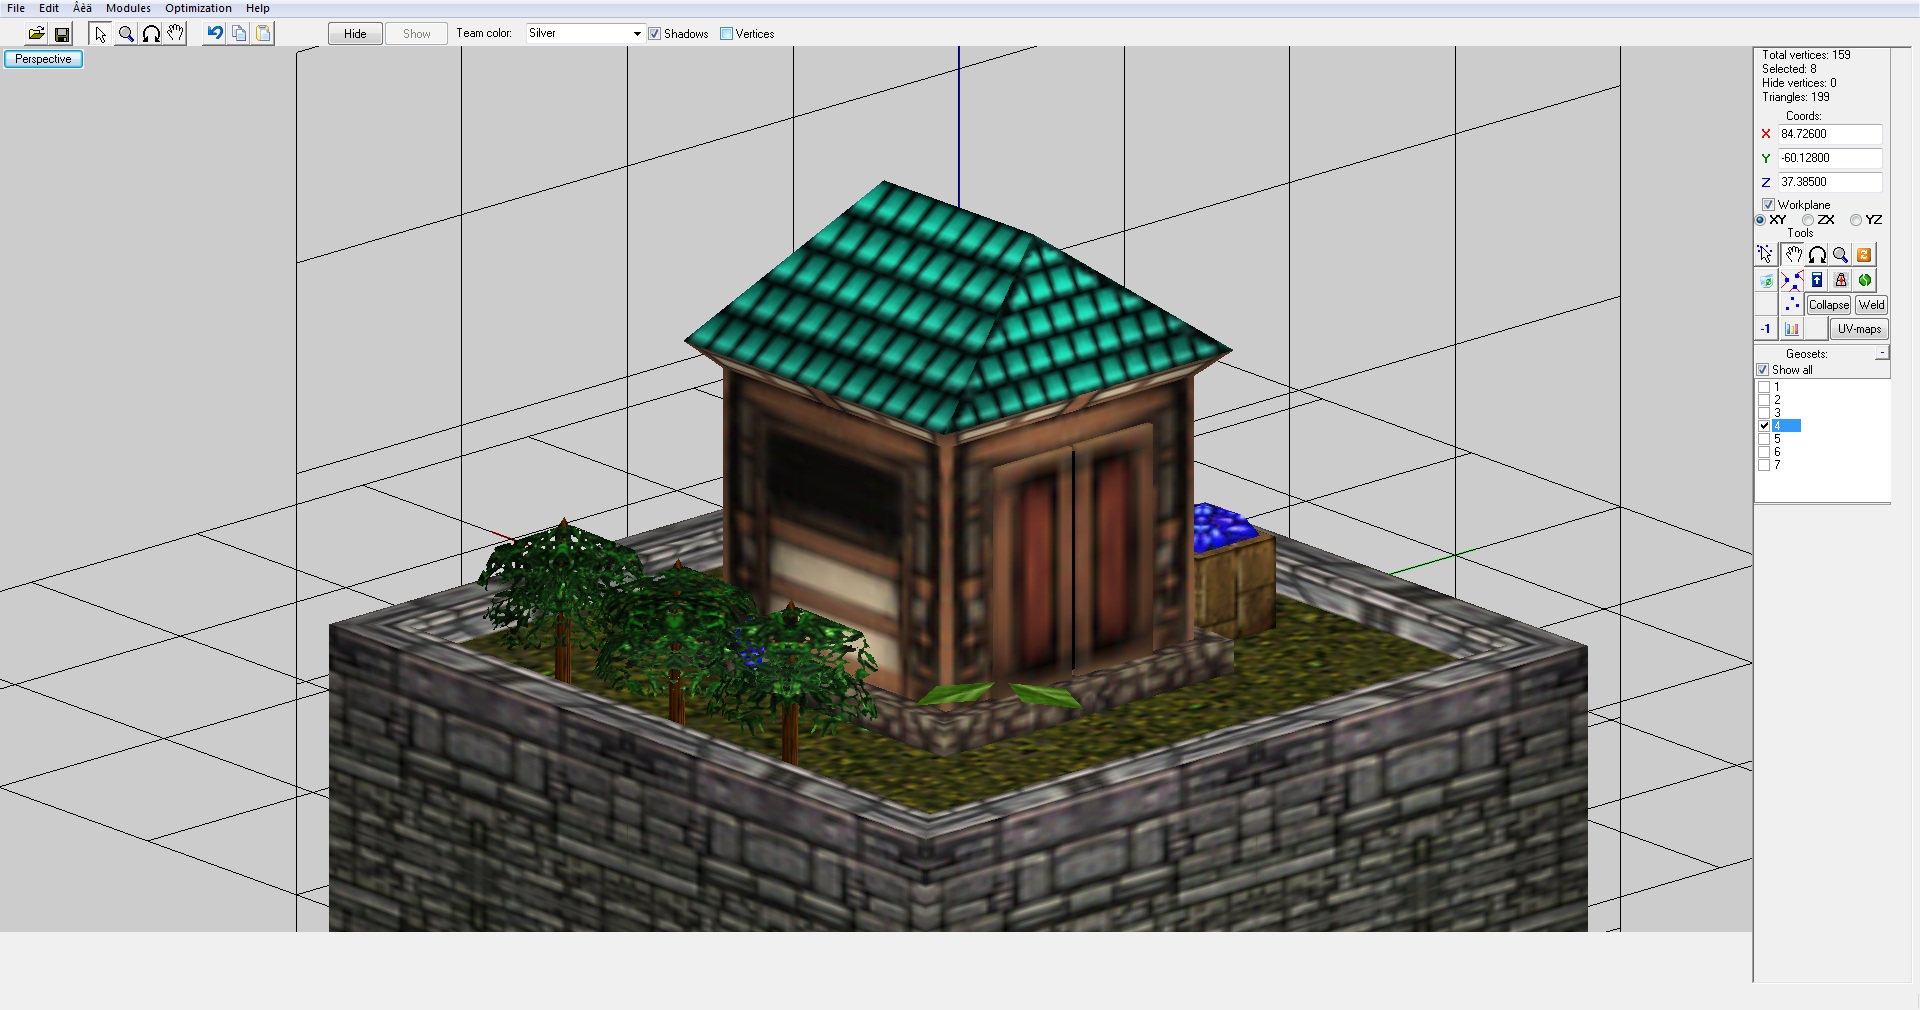1920x1010 pixels.
Task: Collapse the Geosets panel with minus button
Action: (x=1882, y=353)
